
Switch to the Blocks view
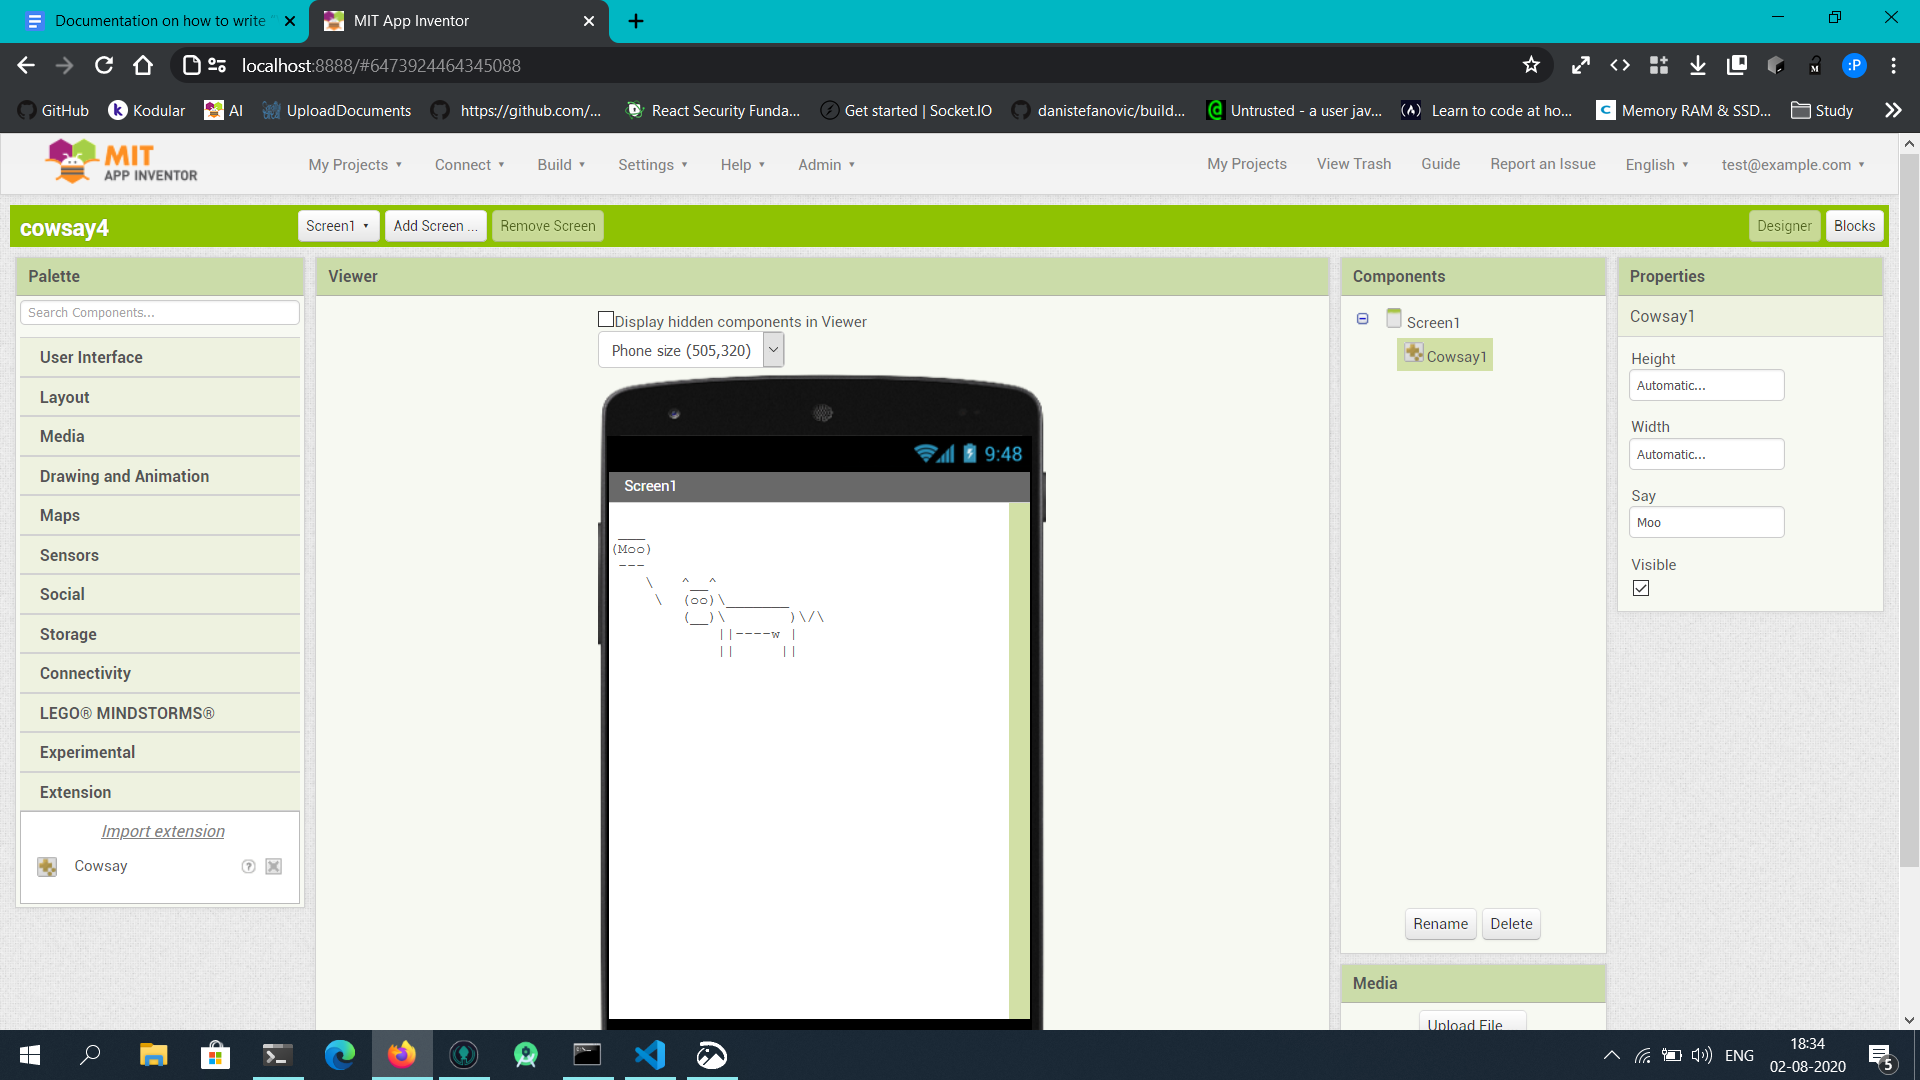(1854, 226)
